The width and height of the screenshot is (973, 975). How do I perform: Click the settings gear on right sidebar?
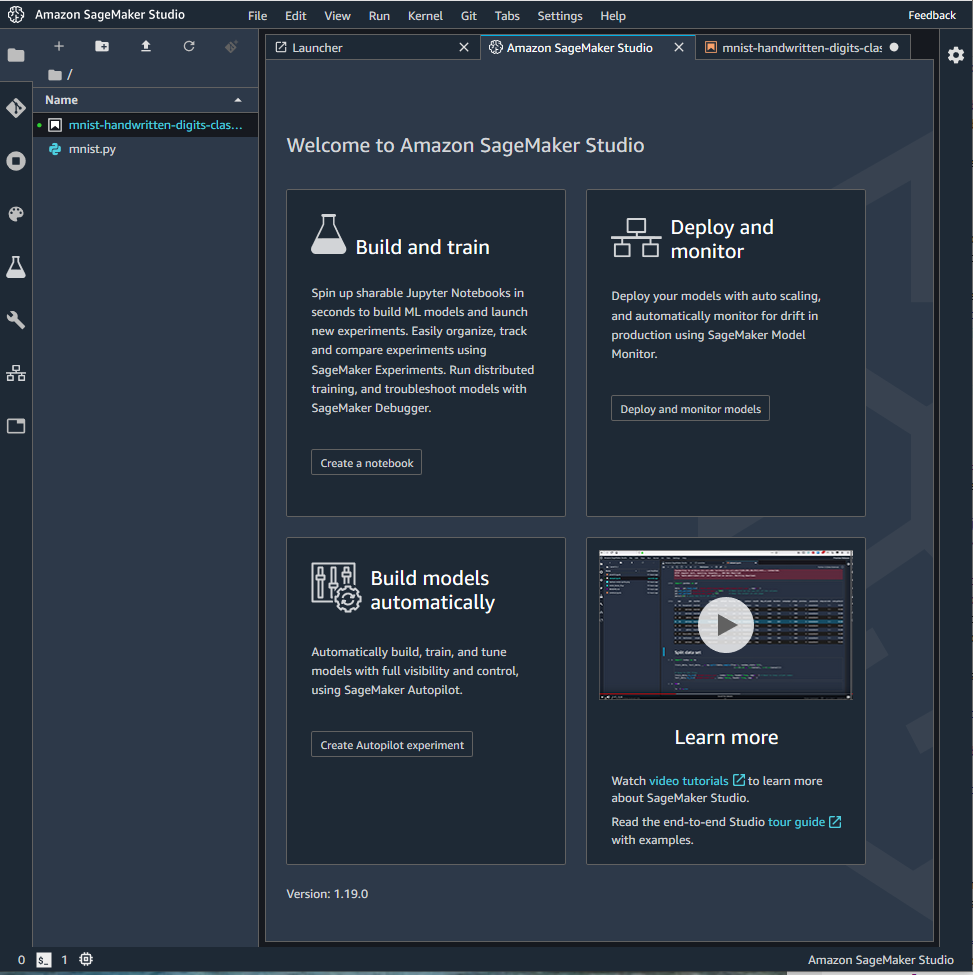(x=956, y=55)
